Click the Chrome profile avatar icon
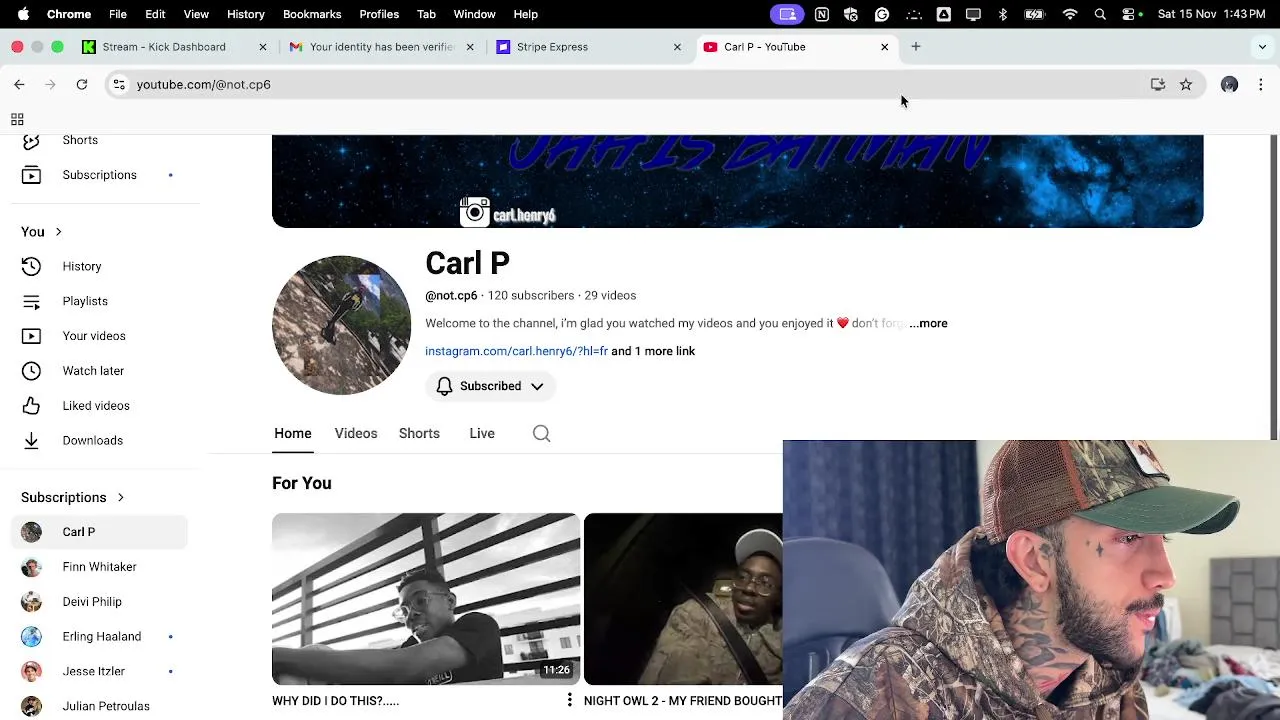Image resolution: width=1280 pixels, height=720 pixels. (1229, 85)
